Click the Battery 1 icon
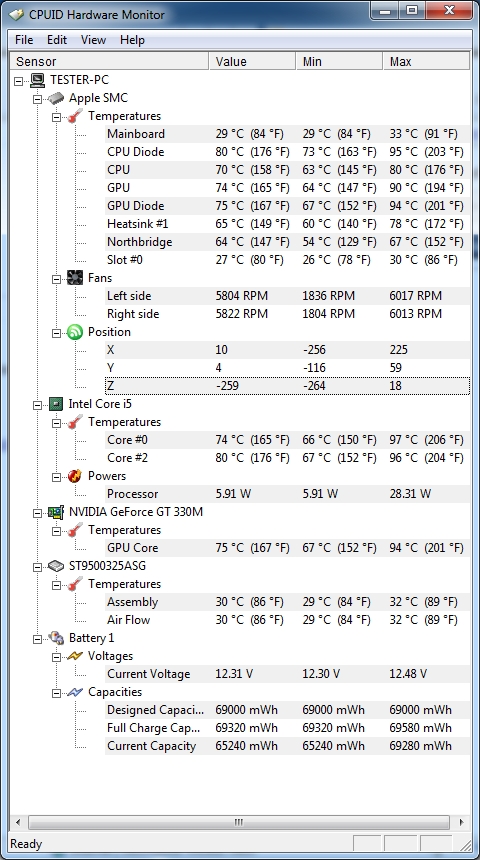This screenshot has height=860, width=480. click(x=56, y=638)
